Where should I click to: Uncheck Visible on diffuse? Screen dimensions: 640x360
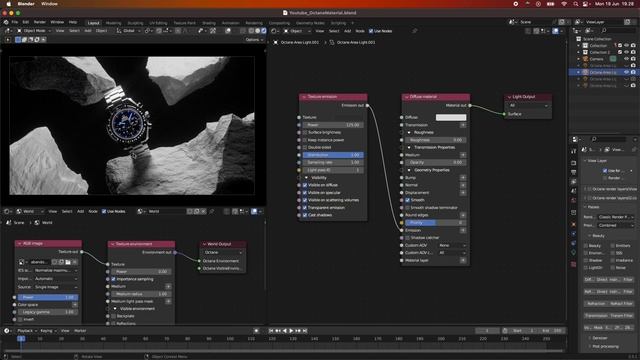[x=305, y=185]
